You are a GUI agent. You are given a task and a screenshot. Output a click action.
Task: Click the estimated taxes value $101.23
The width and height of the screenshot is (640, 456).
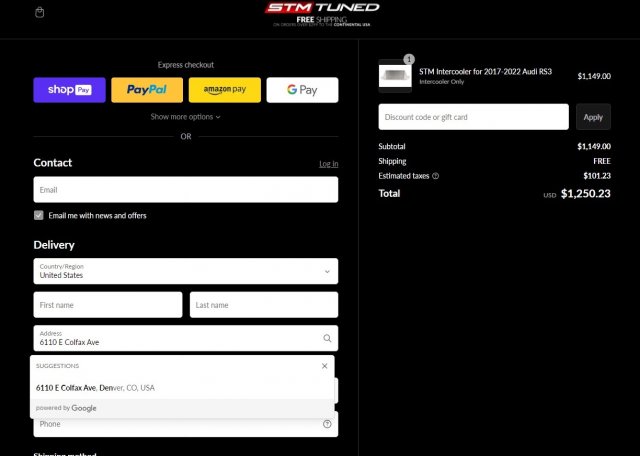click(597, 176)
